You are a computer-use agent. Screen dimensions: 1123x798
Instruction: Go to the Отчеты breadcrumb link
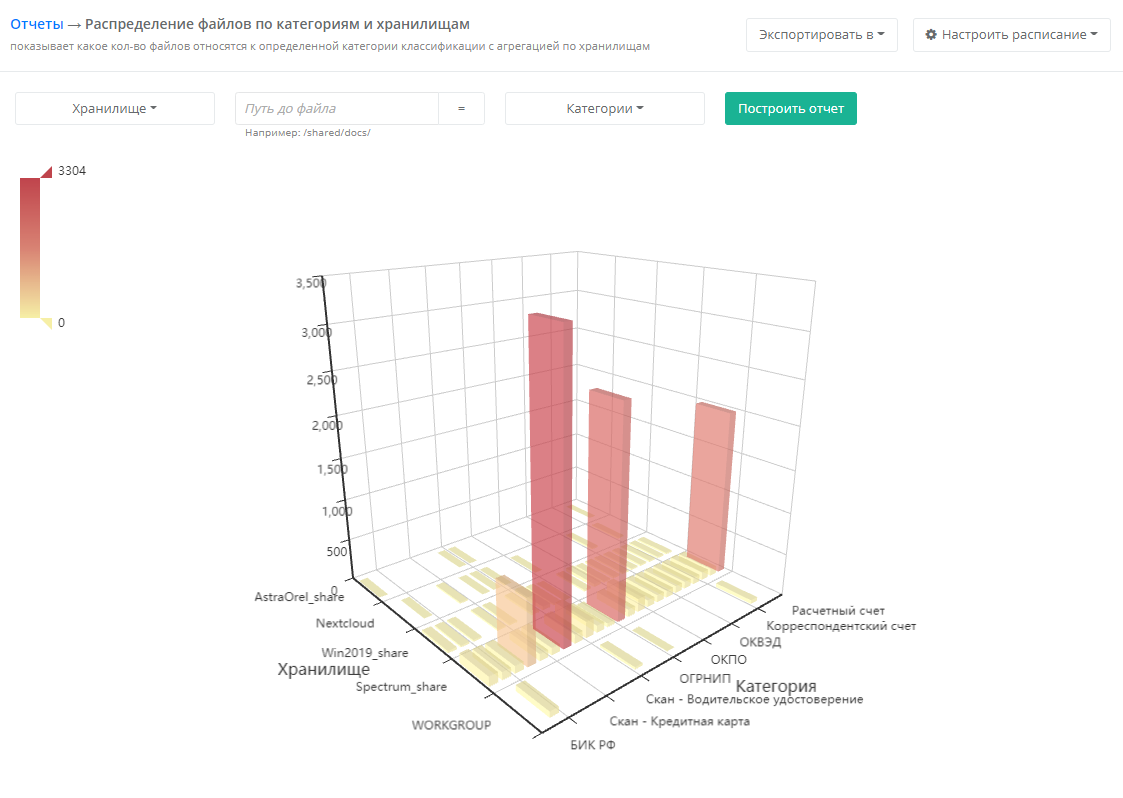click(36, 24)
